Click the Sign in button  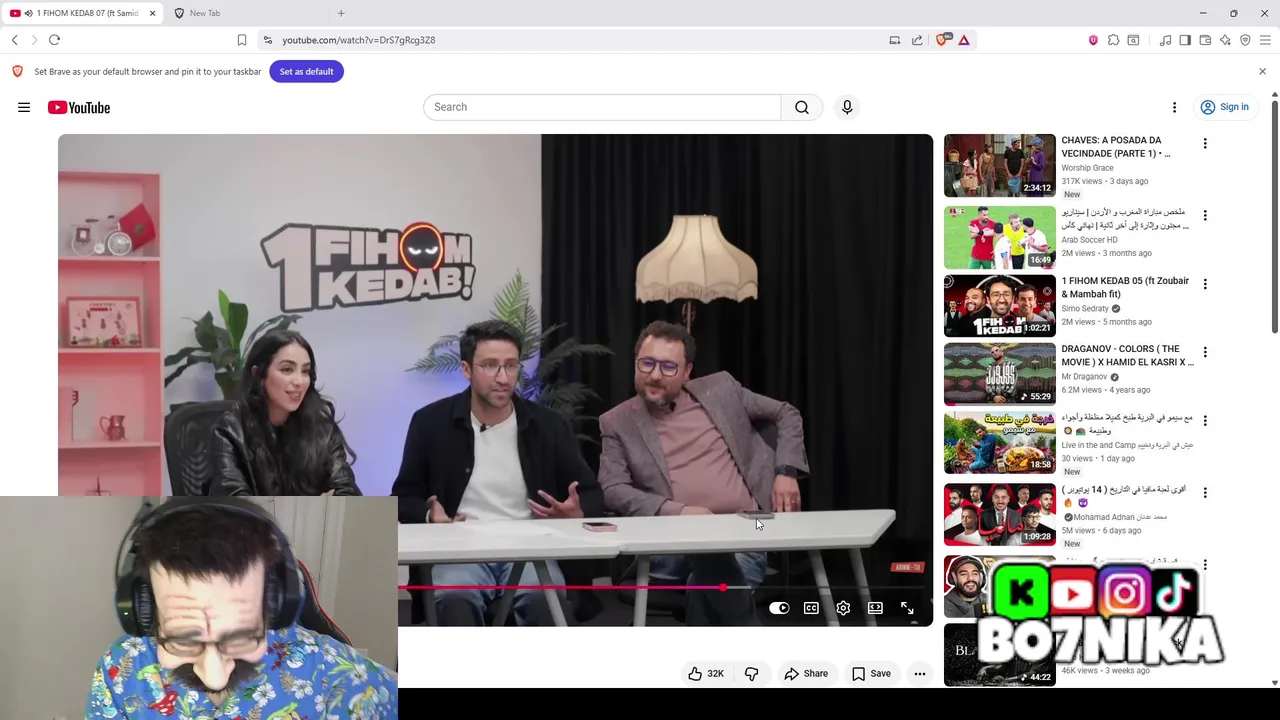(1224, 107)
